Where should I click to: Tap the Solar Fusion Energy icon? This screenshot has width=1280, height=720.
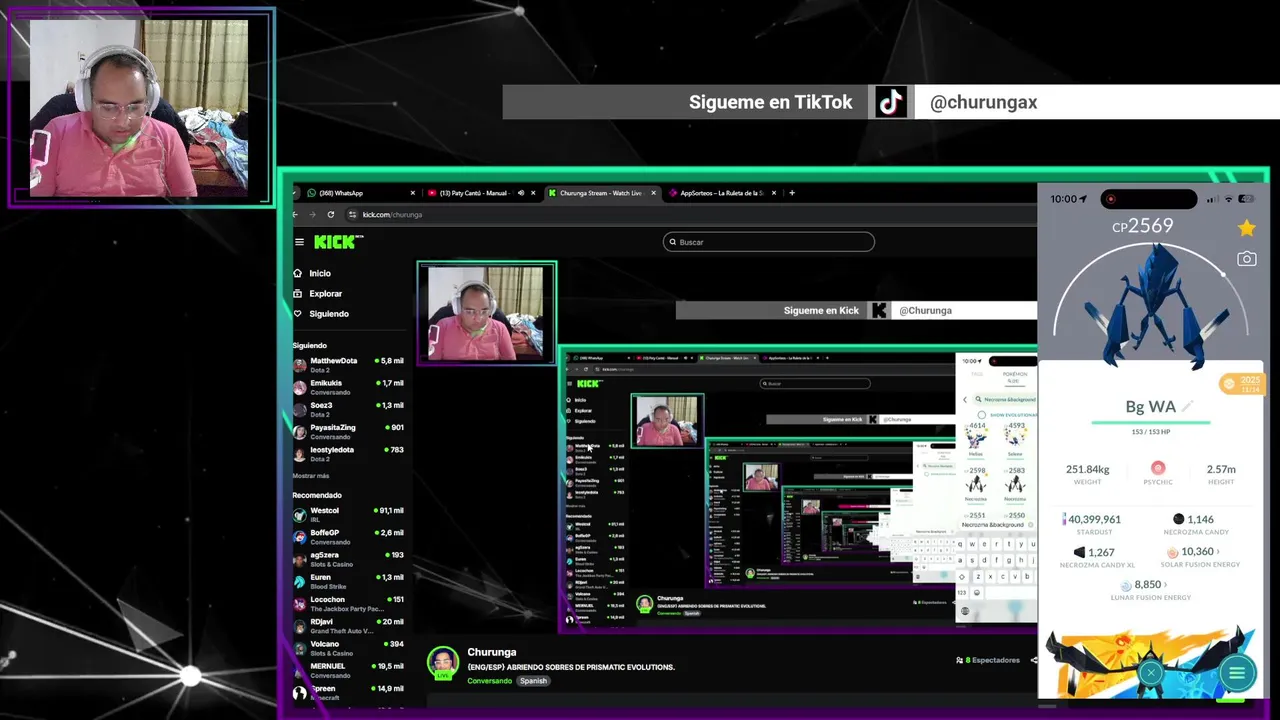(1173, 552)
